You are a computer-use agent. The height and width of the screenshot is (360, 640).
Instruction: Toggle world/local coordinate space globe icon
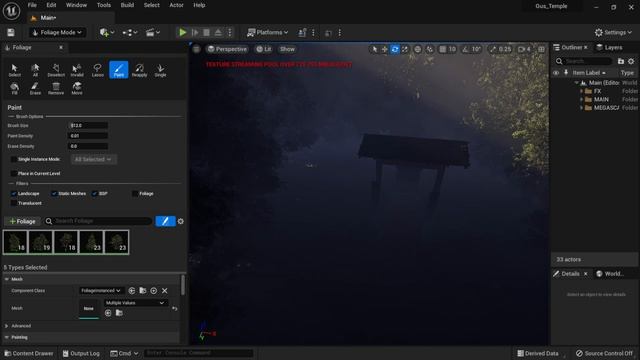(x=418, y=49)
